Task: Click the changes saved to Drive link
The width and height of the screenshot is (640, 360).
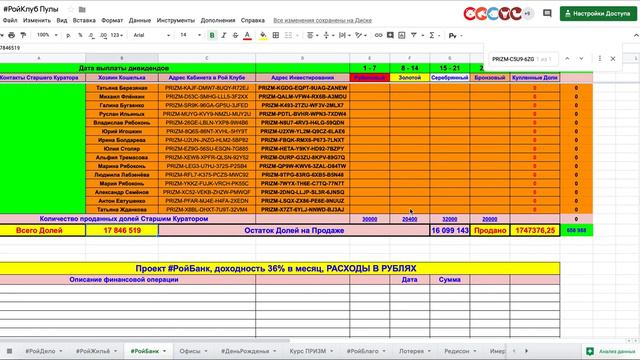Action: coord(322,20)
